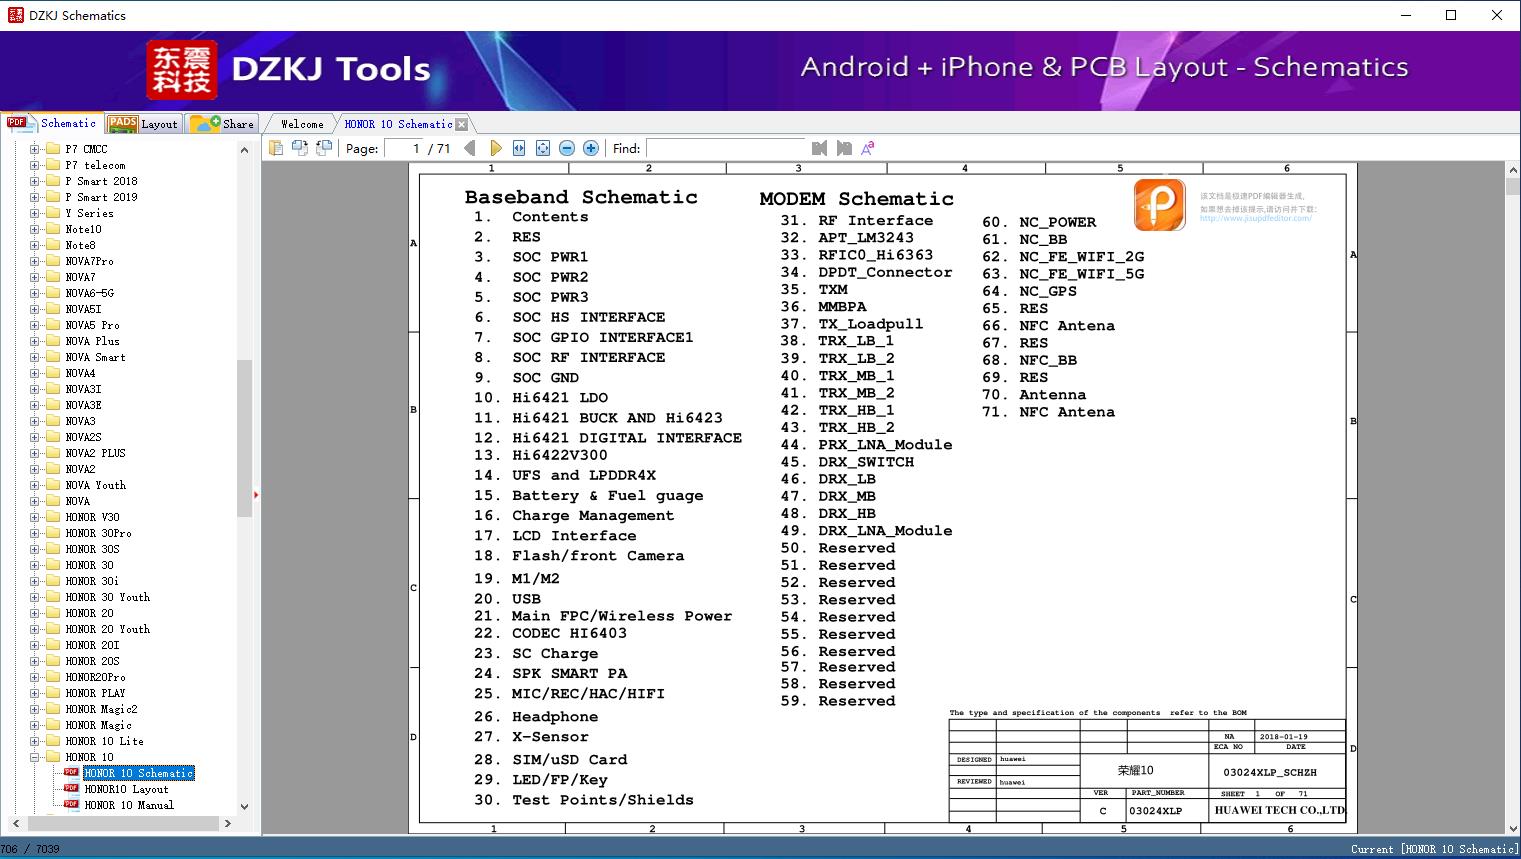This screenshot has width=1521, height=859.
Task: Click the copy pages icon in the PDF toolbar
Action: tap(275, 148)
